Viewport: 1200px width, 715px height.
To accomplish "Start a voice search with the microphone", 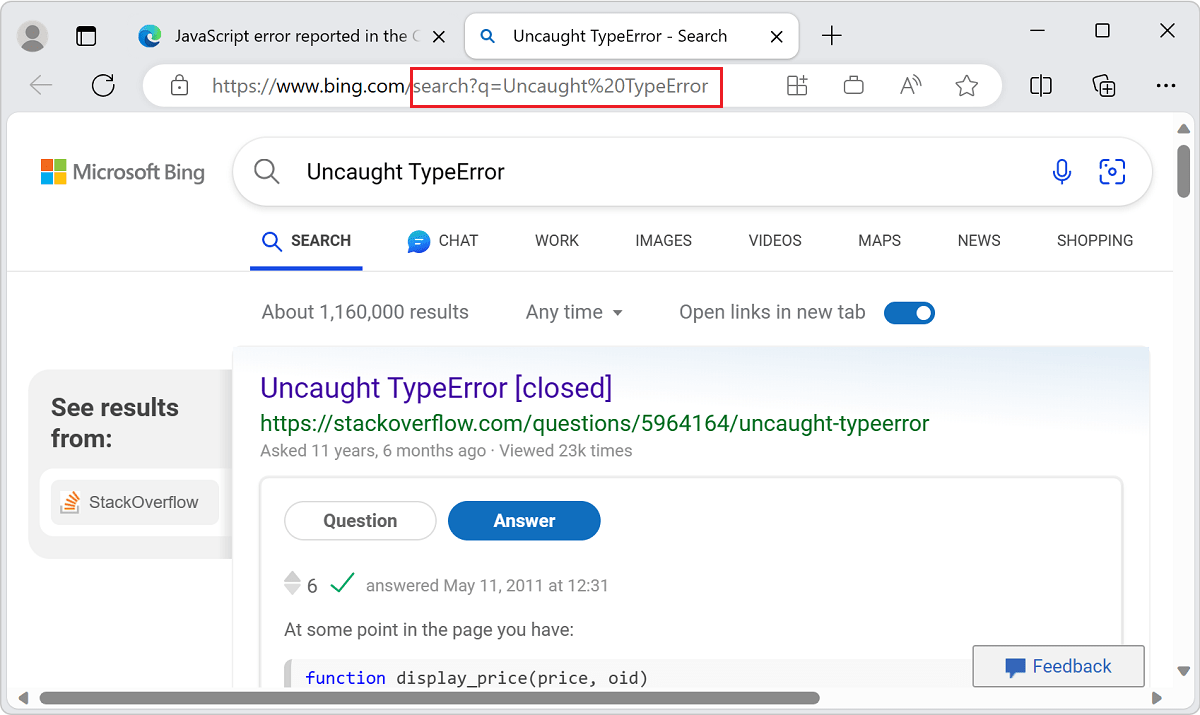I will (x=1061, y=172).
